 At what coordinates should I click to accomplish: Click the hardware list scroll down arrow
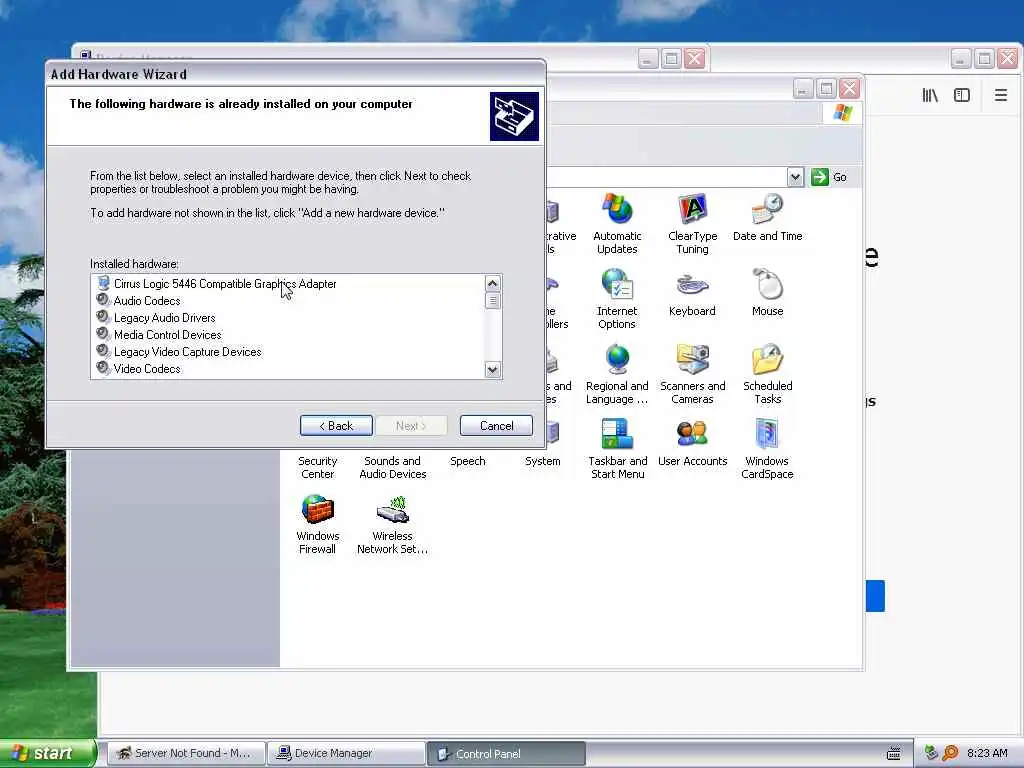[x=492, y=370]
